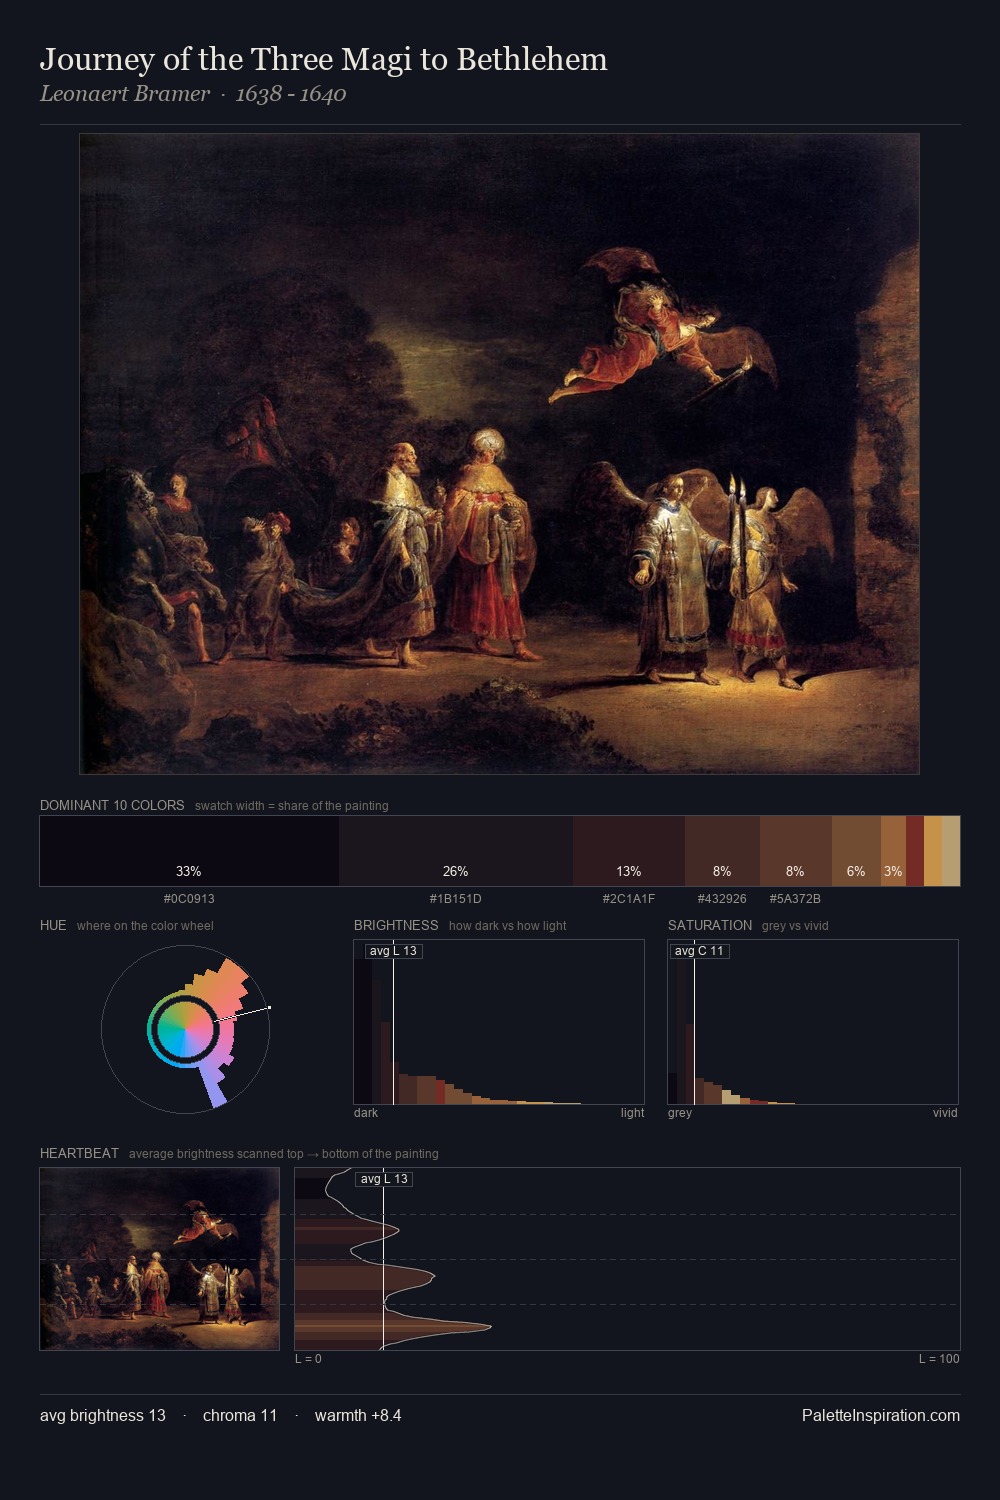The width and height of the screenshot is (1000, 1500).
Task: Click the 'dark' axis label
Action: [366, 1113]
